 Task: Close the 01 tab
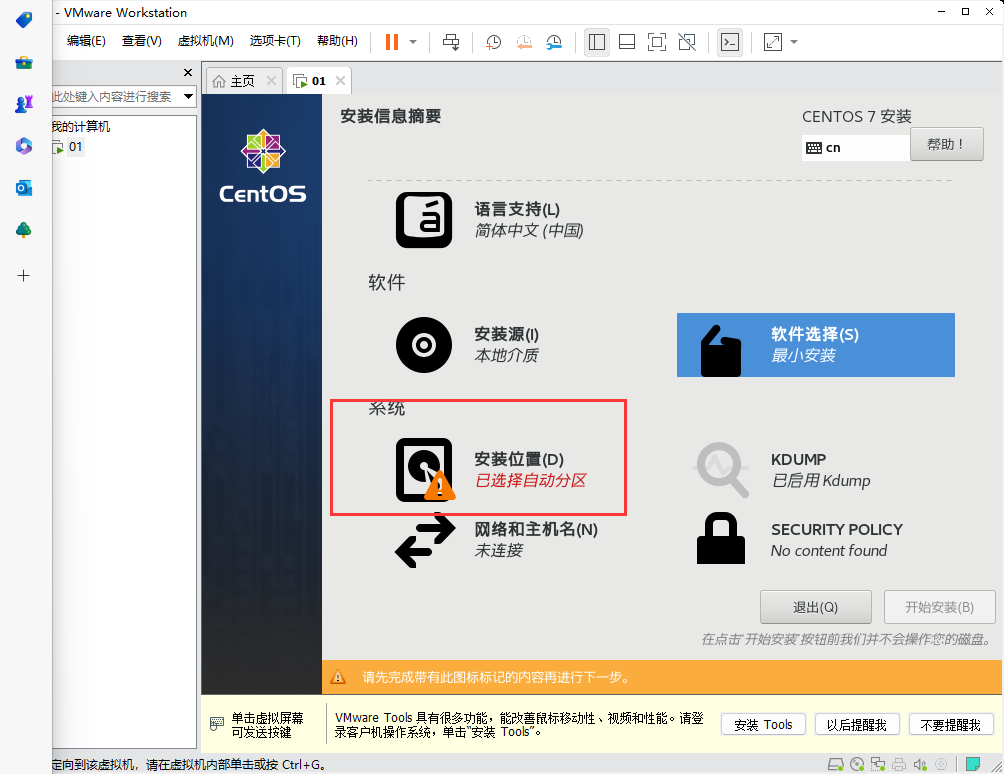[x=341, y=81]
